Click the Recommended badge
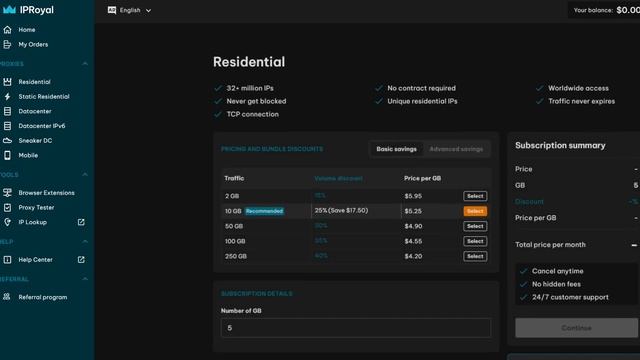640x360 pixels. [x=264, y=211]
